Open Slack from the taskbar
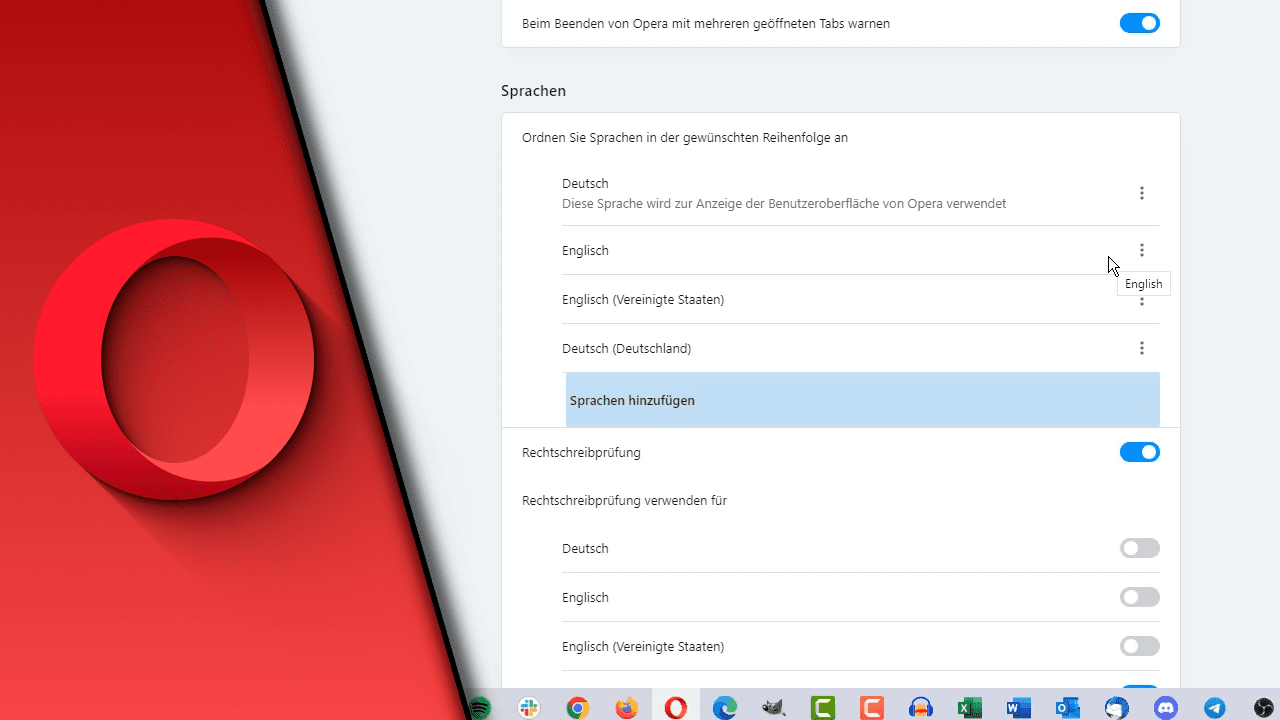 (x=529, y=708)
